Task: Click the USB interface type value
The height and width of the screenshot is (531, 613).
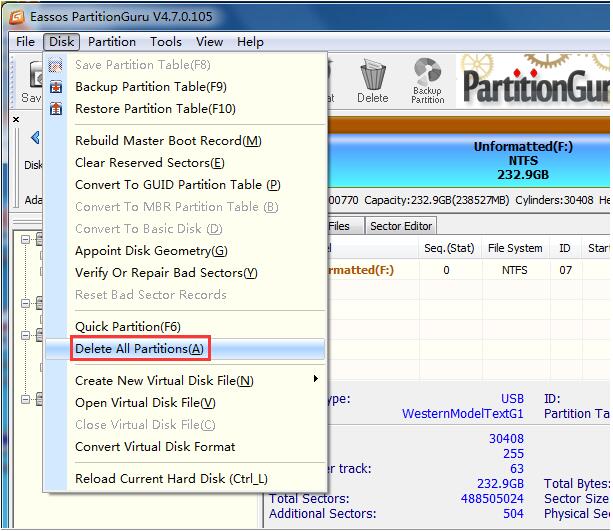Action: [x=512, y=398]
